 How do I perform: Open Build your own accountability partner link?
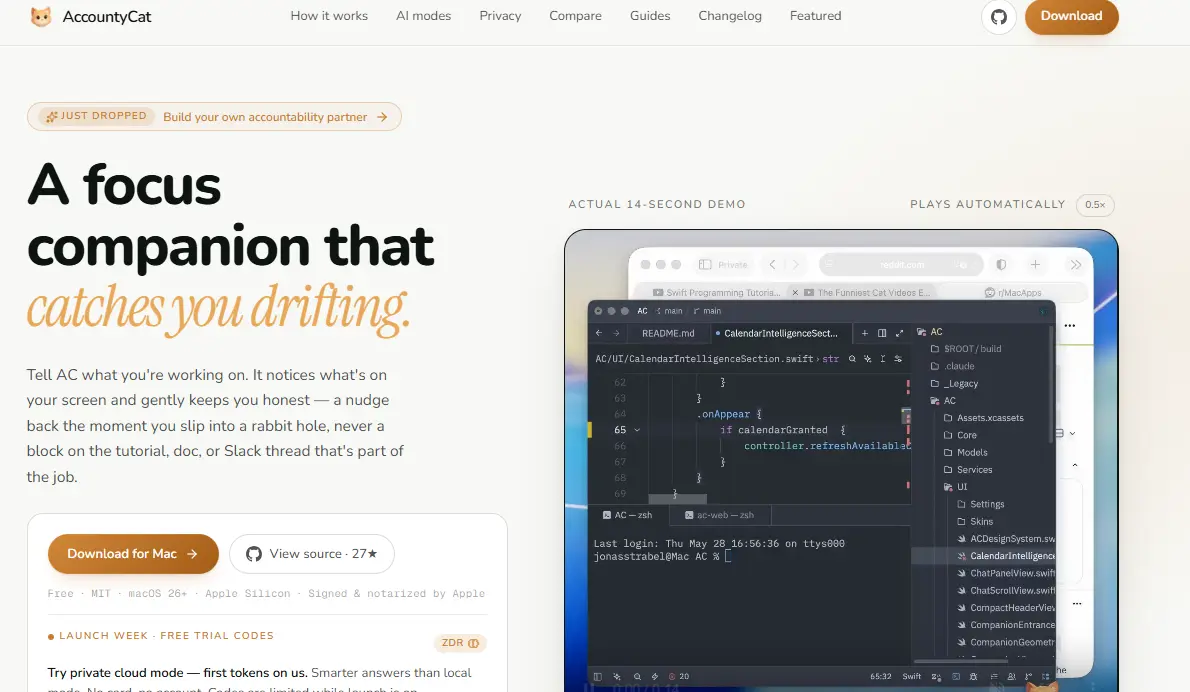(x=275, y=117)
